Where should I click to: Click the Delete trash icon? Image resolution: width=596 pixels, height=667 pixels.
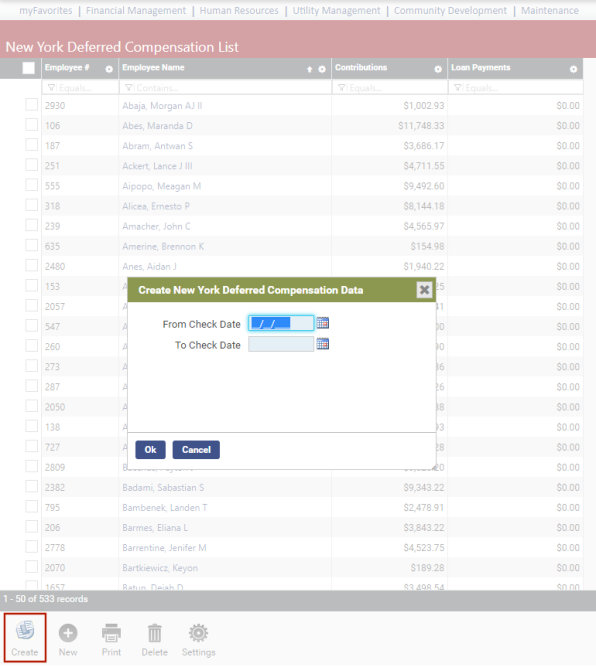(154, 633)
